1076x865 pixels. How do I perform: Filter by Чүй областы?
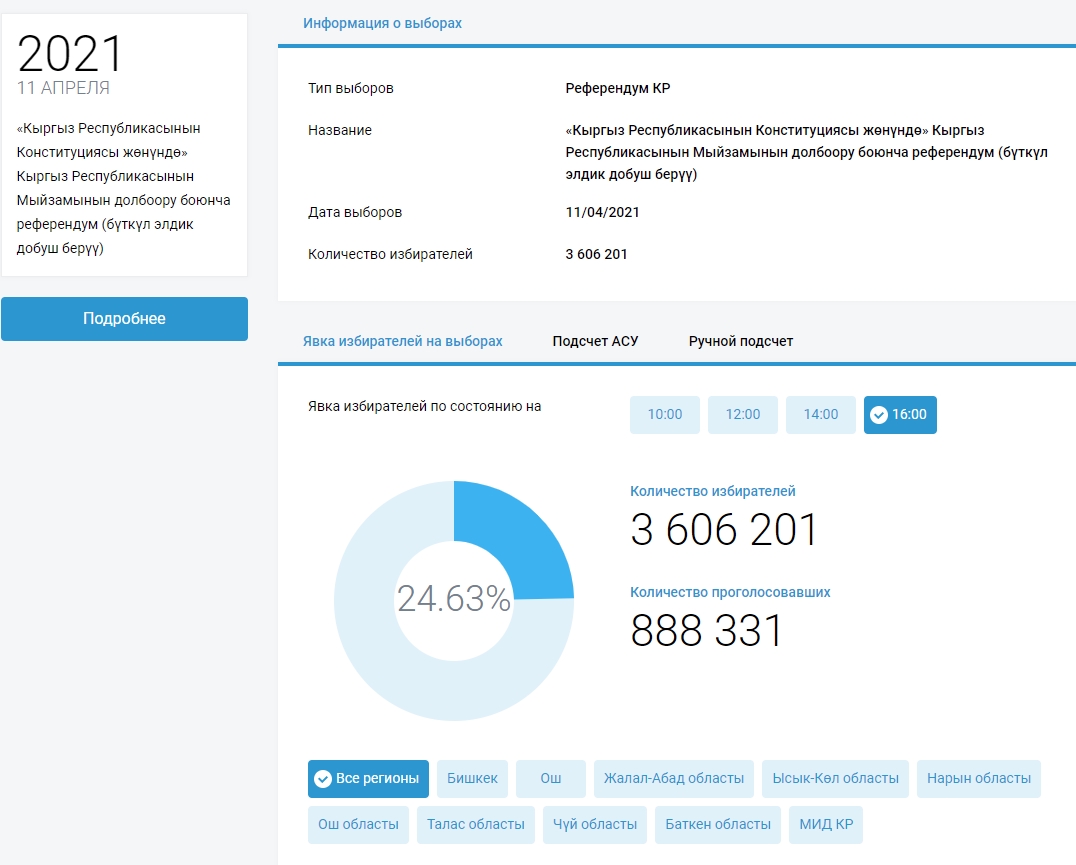(595, 825)
